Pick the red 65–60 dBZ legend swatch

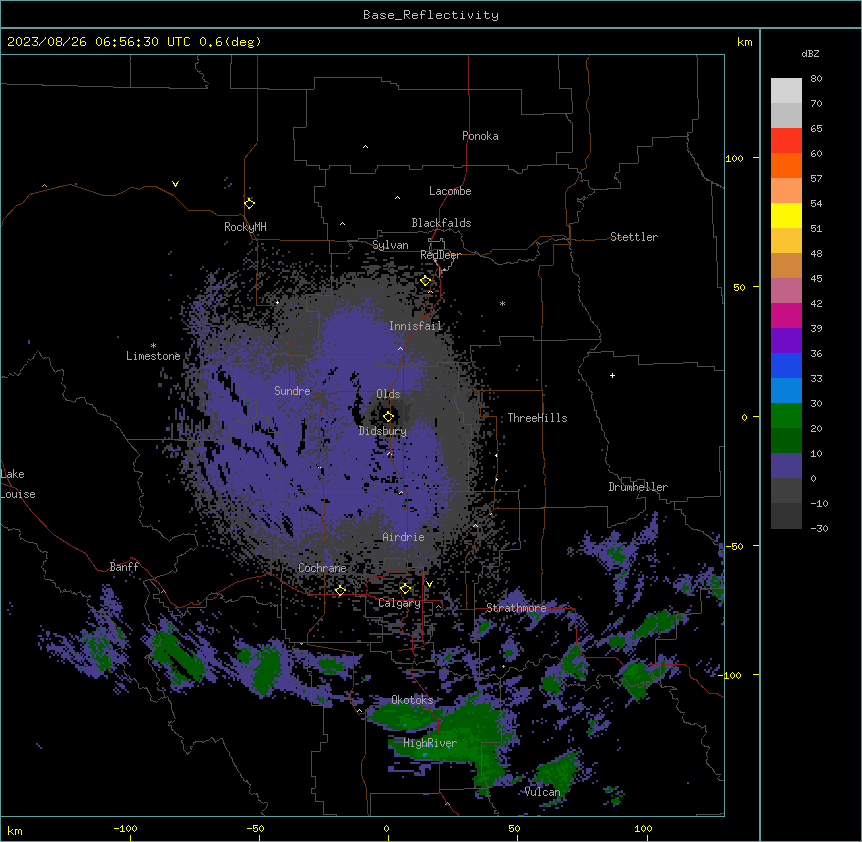tap(786, 141)
